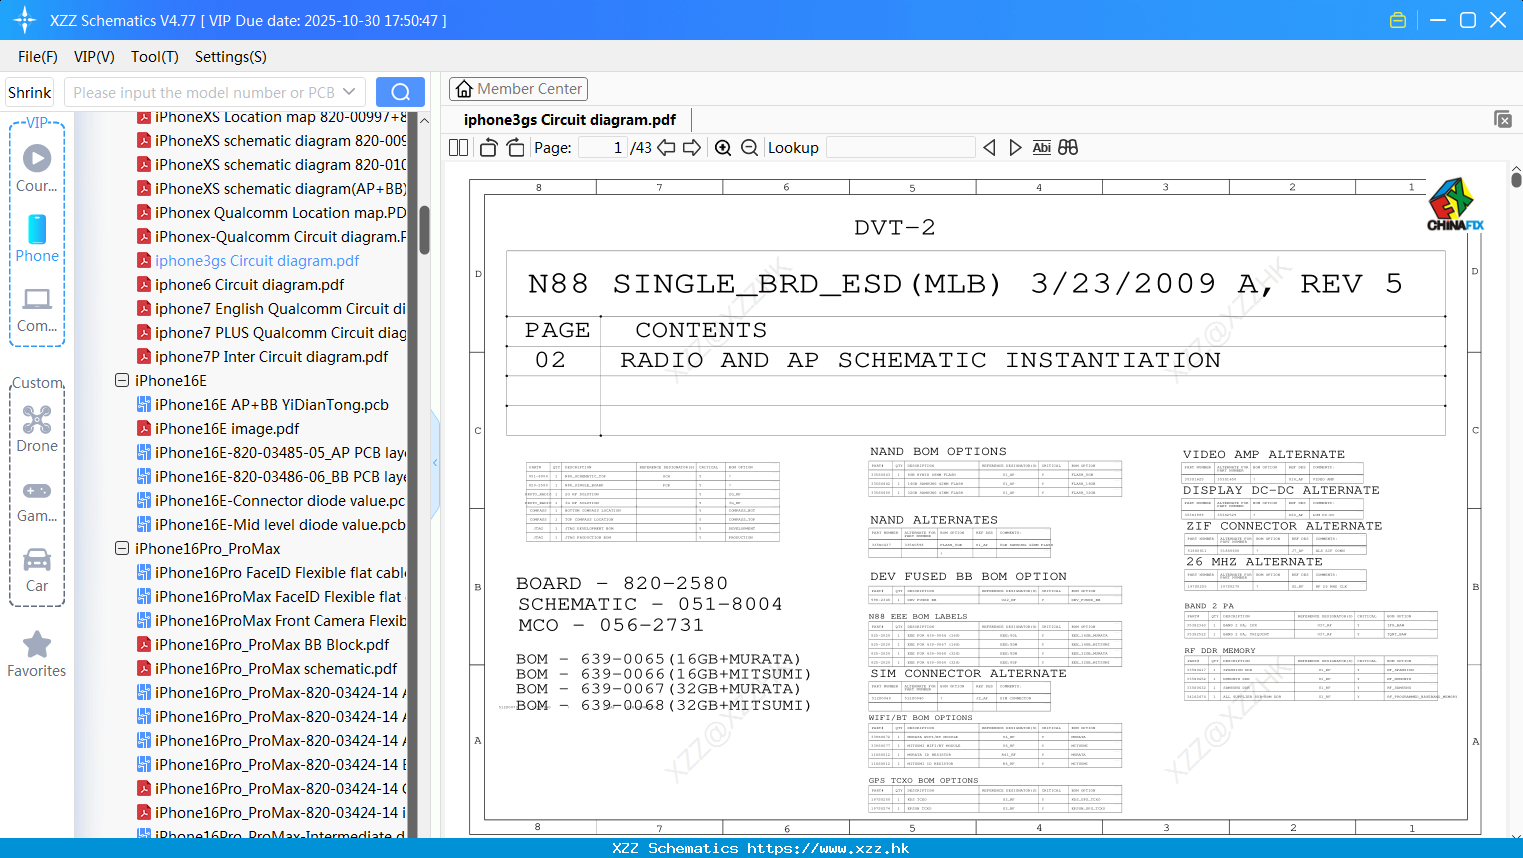This screenshot has width=1523, height=858.
Task: Open iphone7 PLUS Qualcomm Circuit diagram
Action: pos(272,332)
